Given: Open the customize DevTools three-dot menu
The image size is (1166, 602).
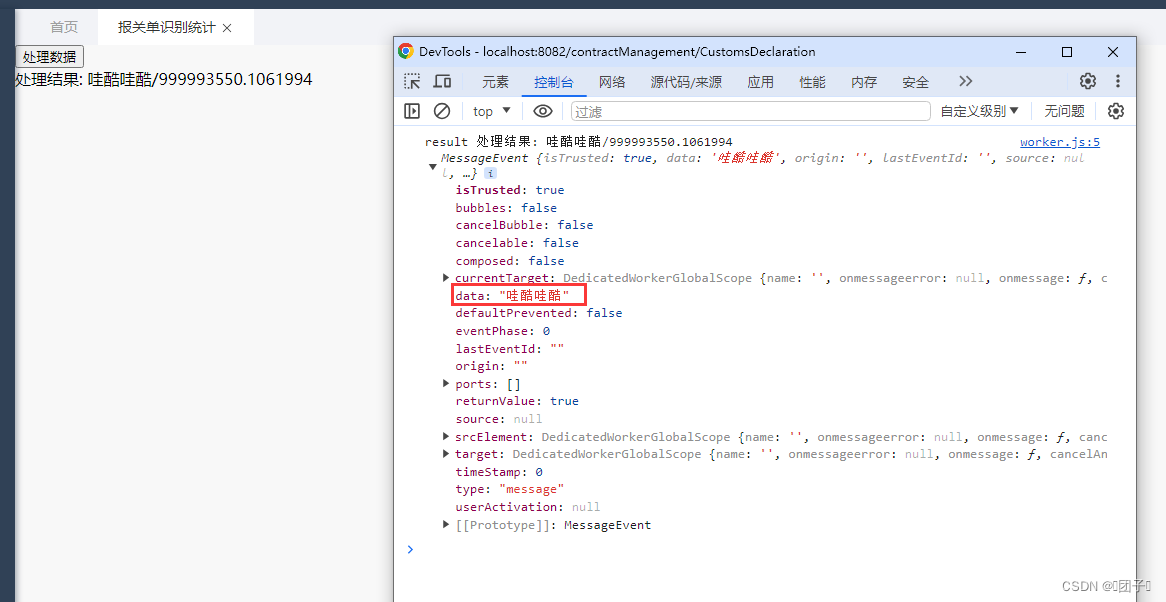Looking at the screenshot, I should pyautogui.click(x=1117, y=81).
